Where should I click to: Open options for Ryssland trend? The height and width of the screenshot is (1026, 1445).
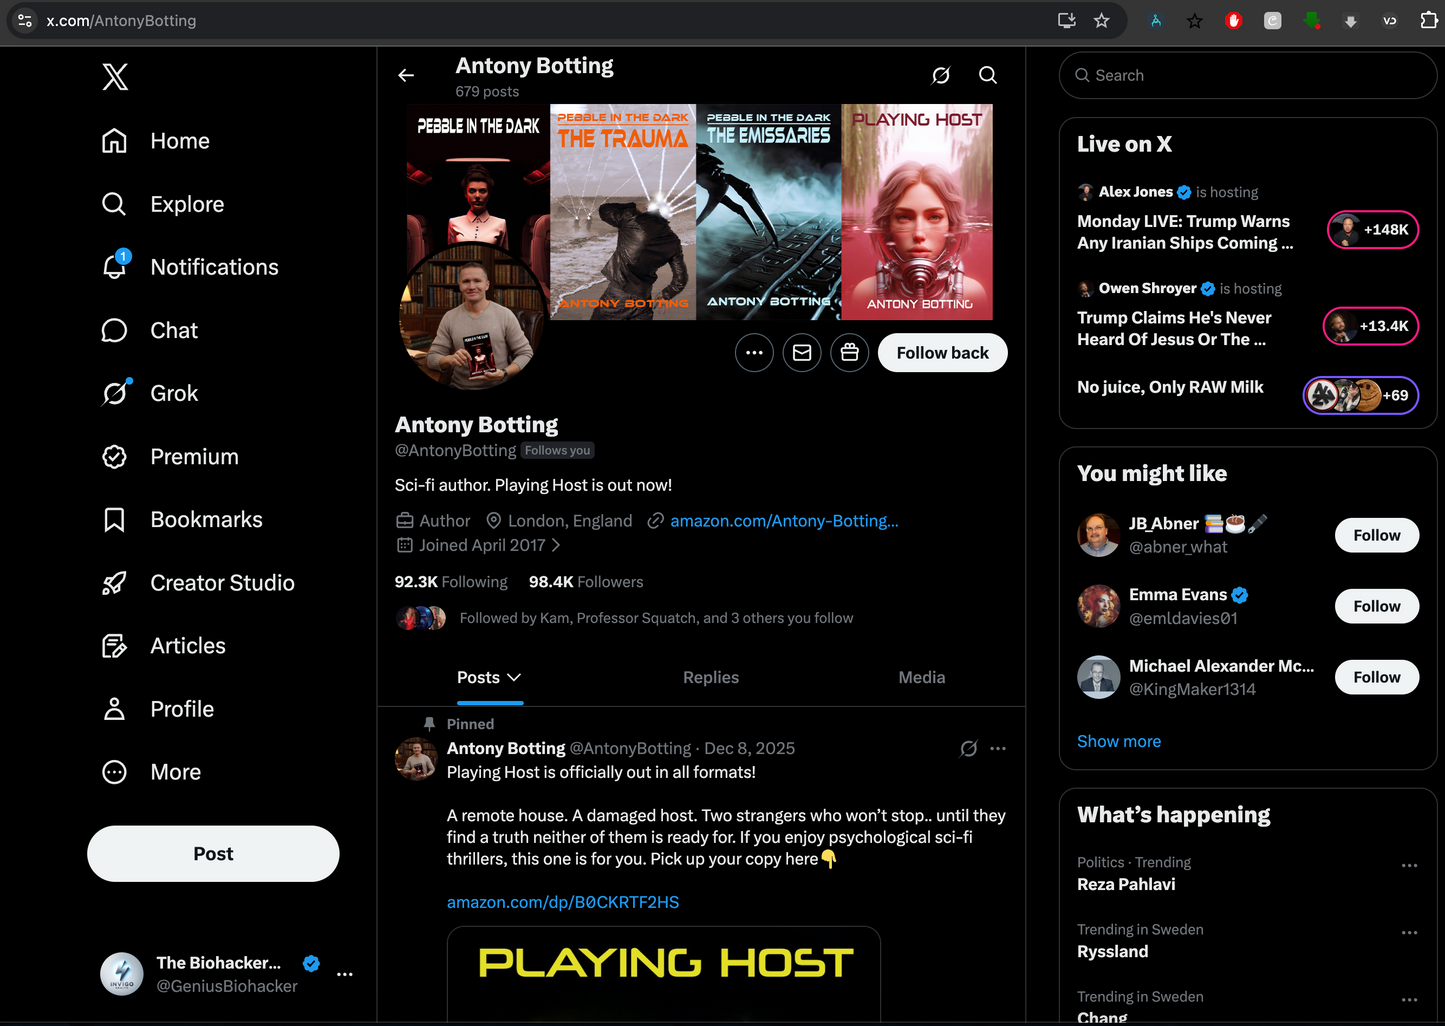tap(1410, 932)
